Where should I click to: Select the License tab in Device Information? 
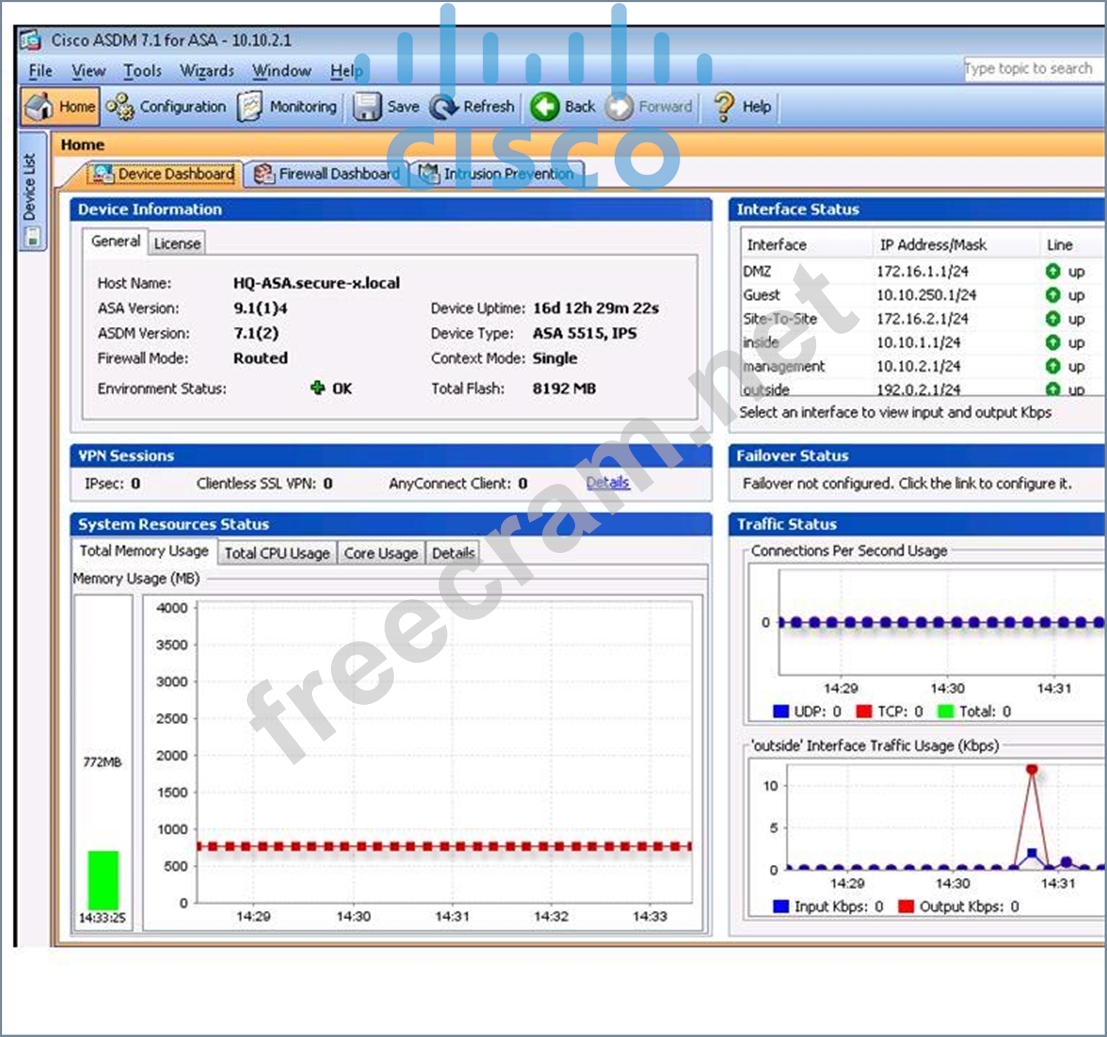point(177,243)
